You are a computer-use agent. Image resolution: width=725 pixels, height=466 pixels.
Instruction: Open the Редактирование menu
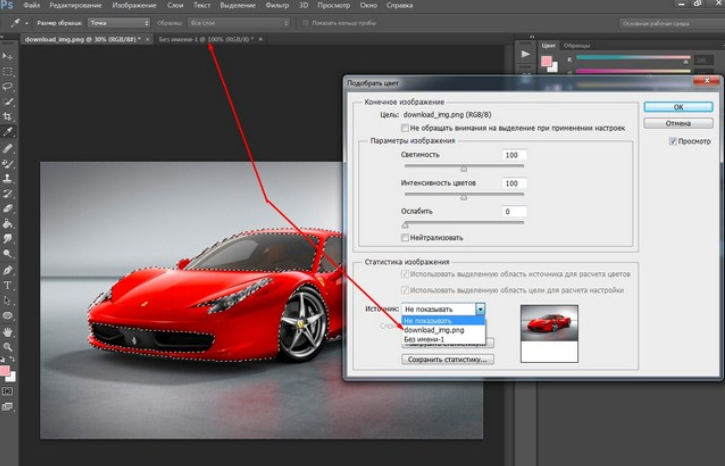click(75, 6)
